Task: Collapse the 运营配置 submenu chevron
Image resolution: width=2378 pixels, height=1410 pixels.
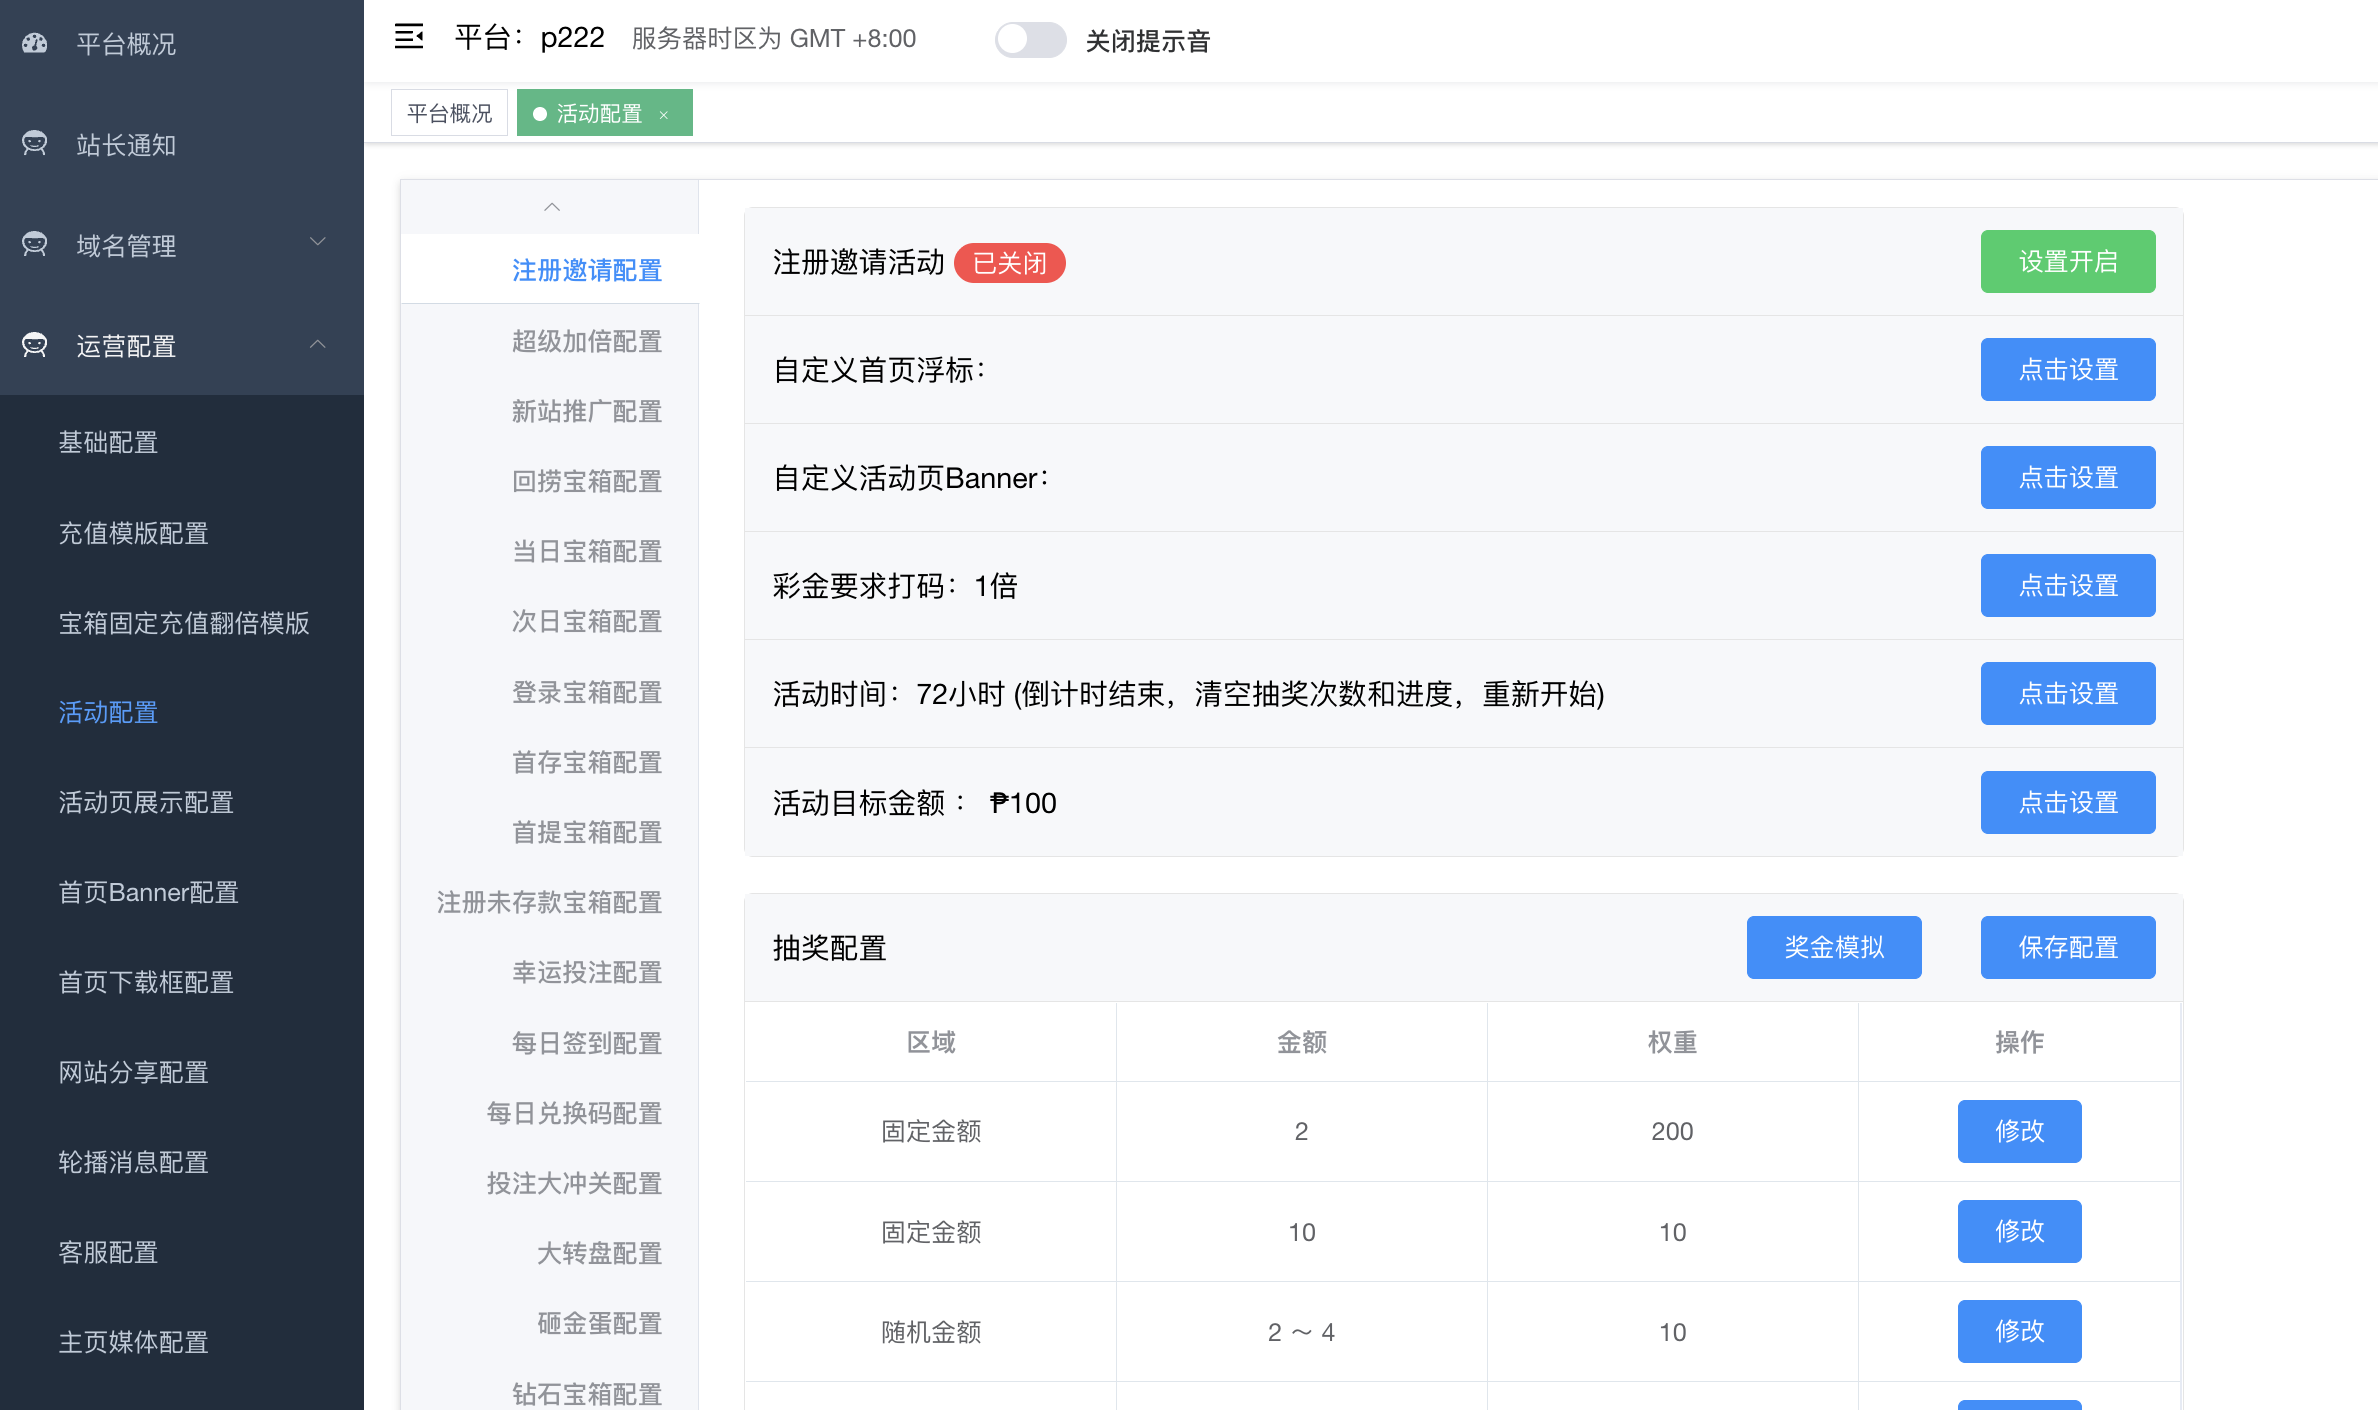Action: tap(318, 344)
